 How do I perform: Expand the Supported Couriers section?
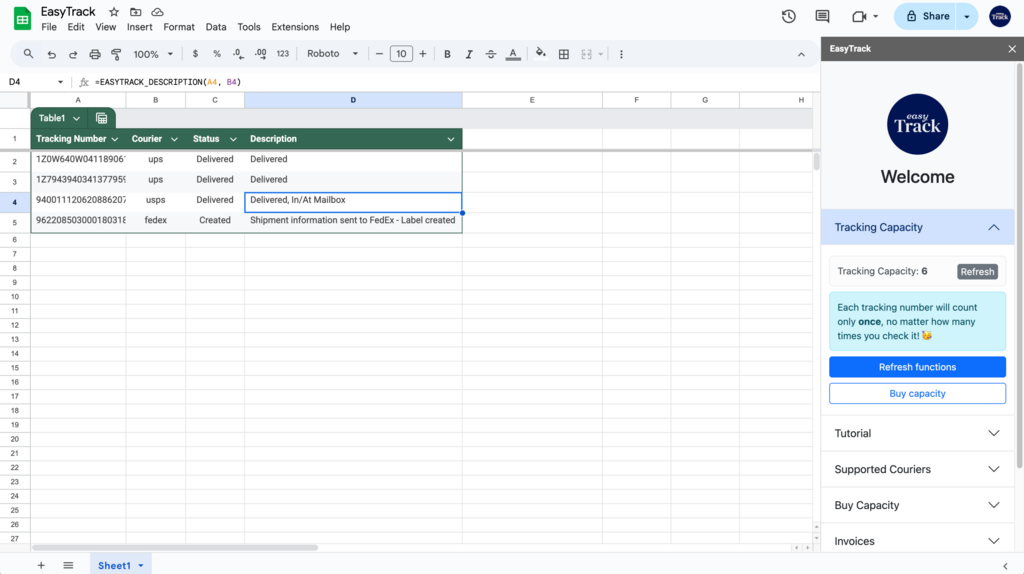tap(917, 469)
